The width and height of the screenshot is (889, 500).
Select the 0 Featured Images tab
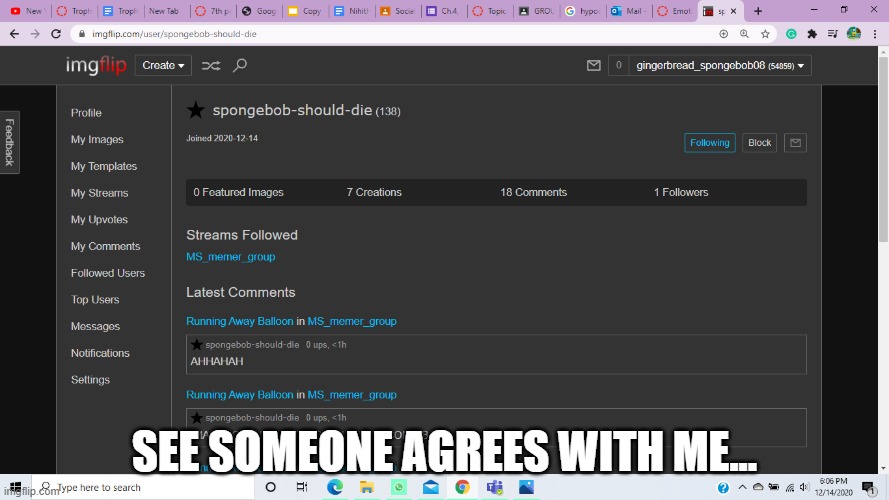coord(238,192)
